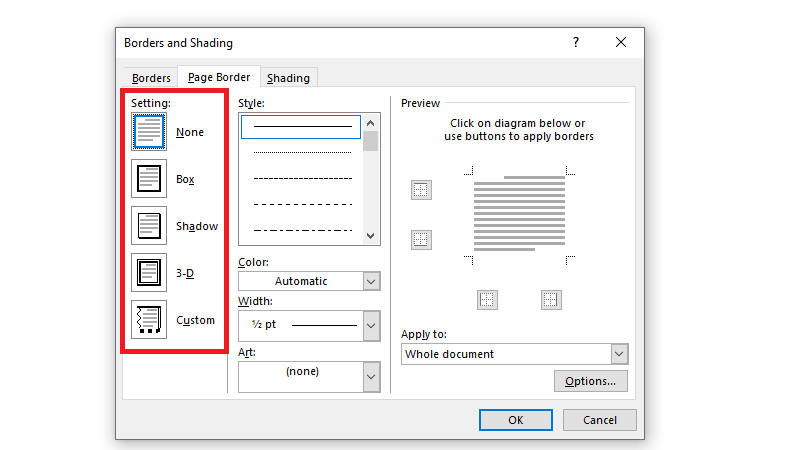Expand the Width dropdown showing ½ pt
The width and height of the screenshot is (800, 450).
[371, 325]
